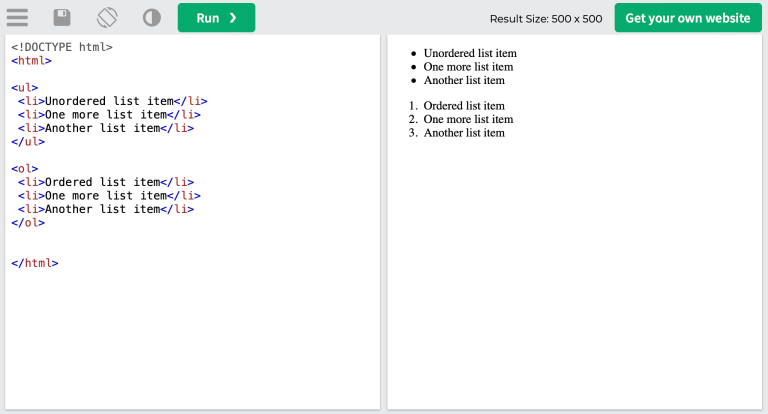
Task: Click third numbered 'Another list item' in result
Action: click(463, 132)
